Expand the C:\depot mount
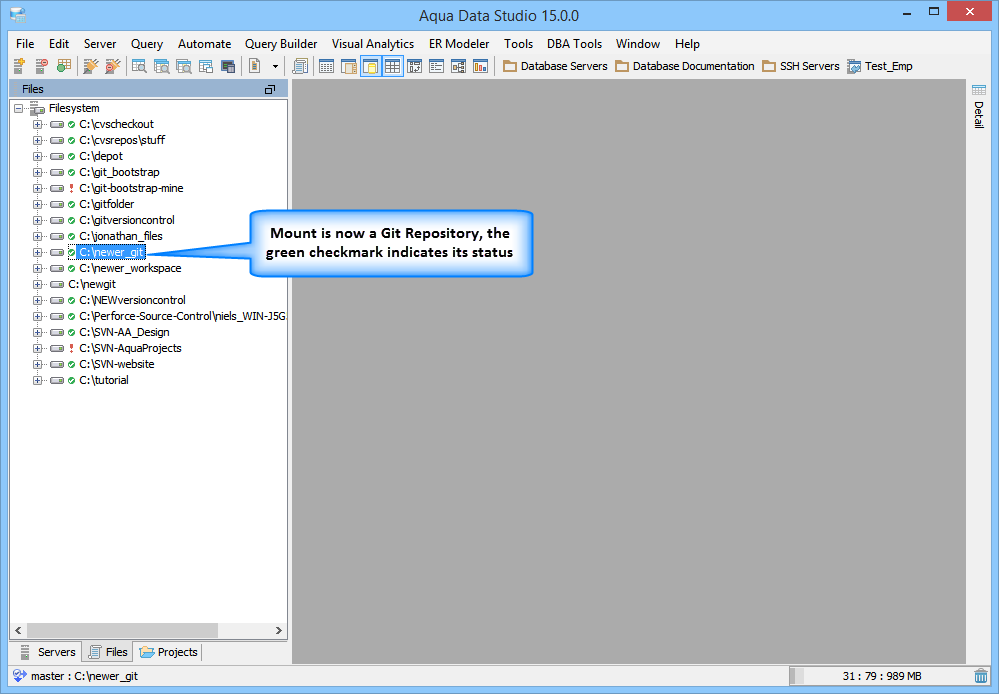 38,156
